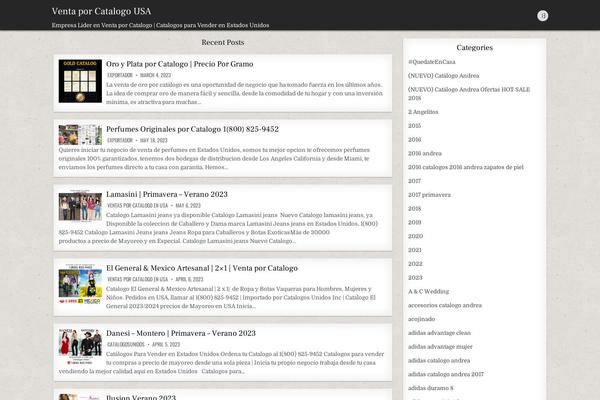Open category #QuedateEnCasa
This screenshot has height=400, width=600.
click(432, 62)
